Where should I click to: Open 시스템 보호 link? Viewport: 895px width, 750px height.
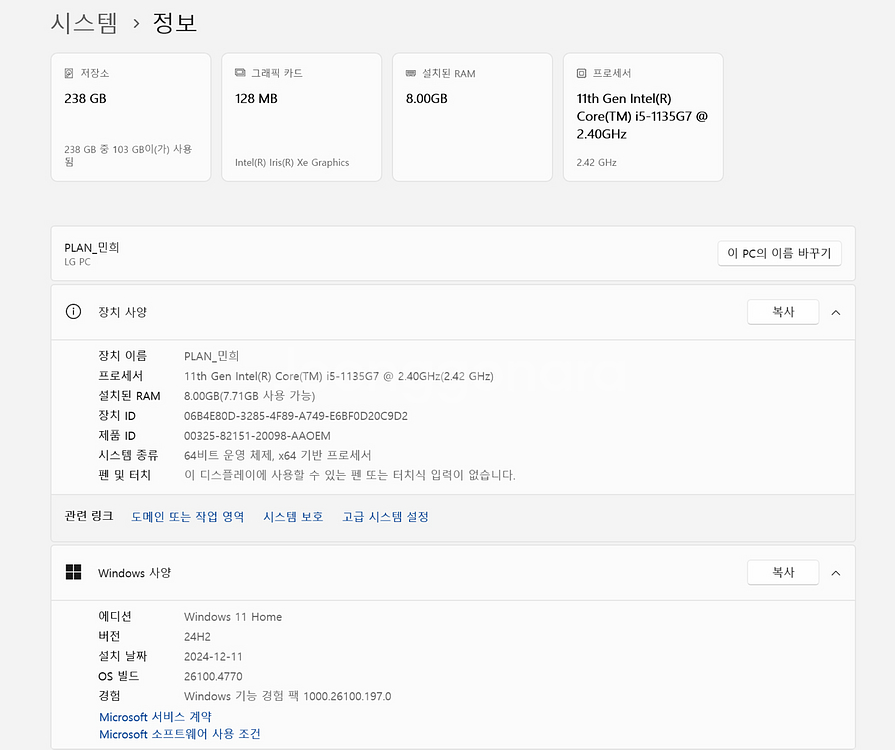[x=293, y=517]
